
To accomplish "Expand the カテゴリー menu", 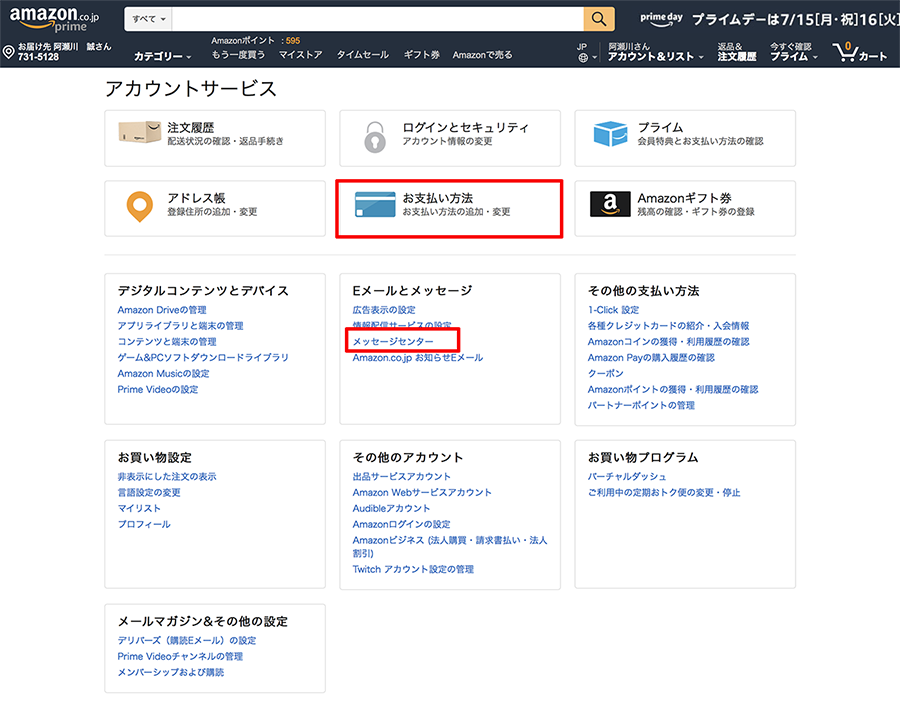I will [x=162, y=56].
